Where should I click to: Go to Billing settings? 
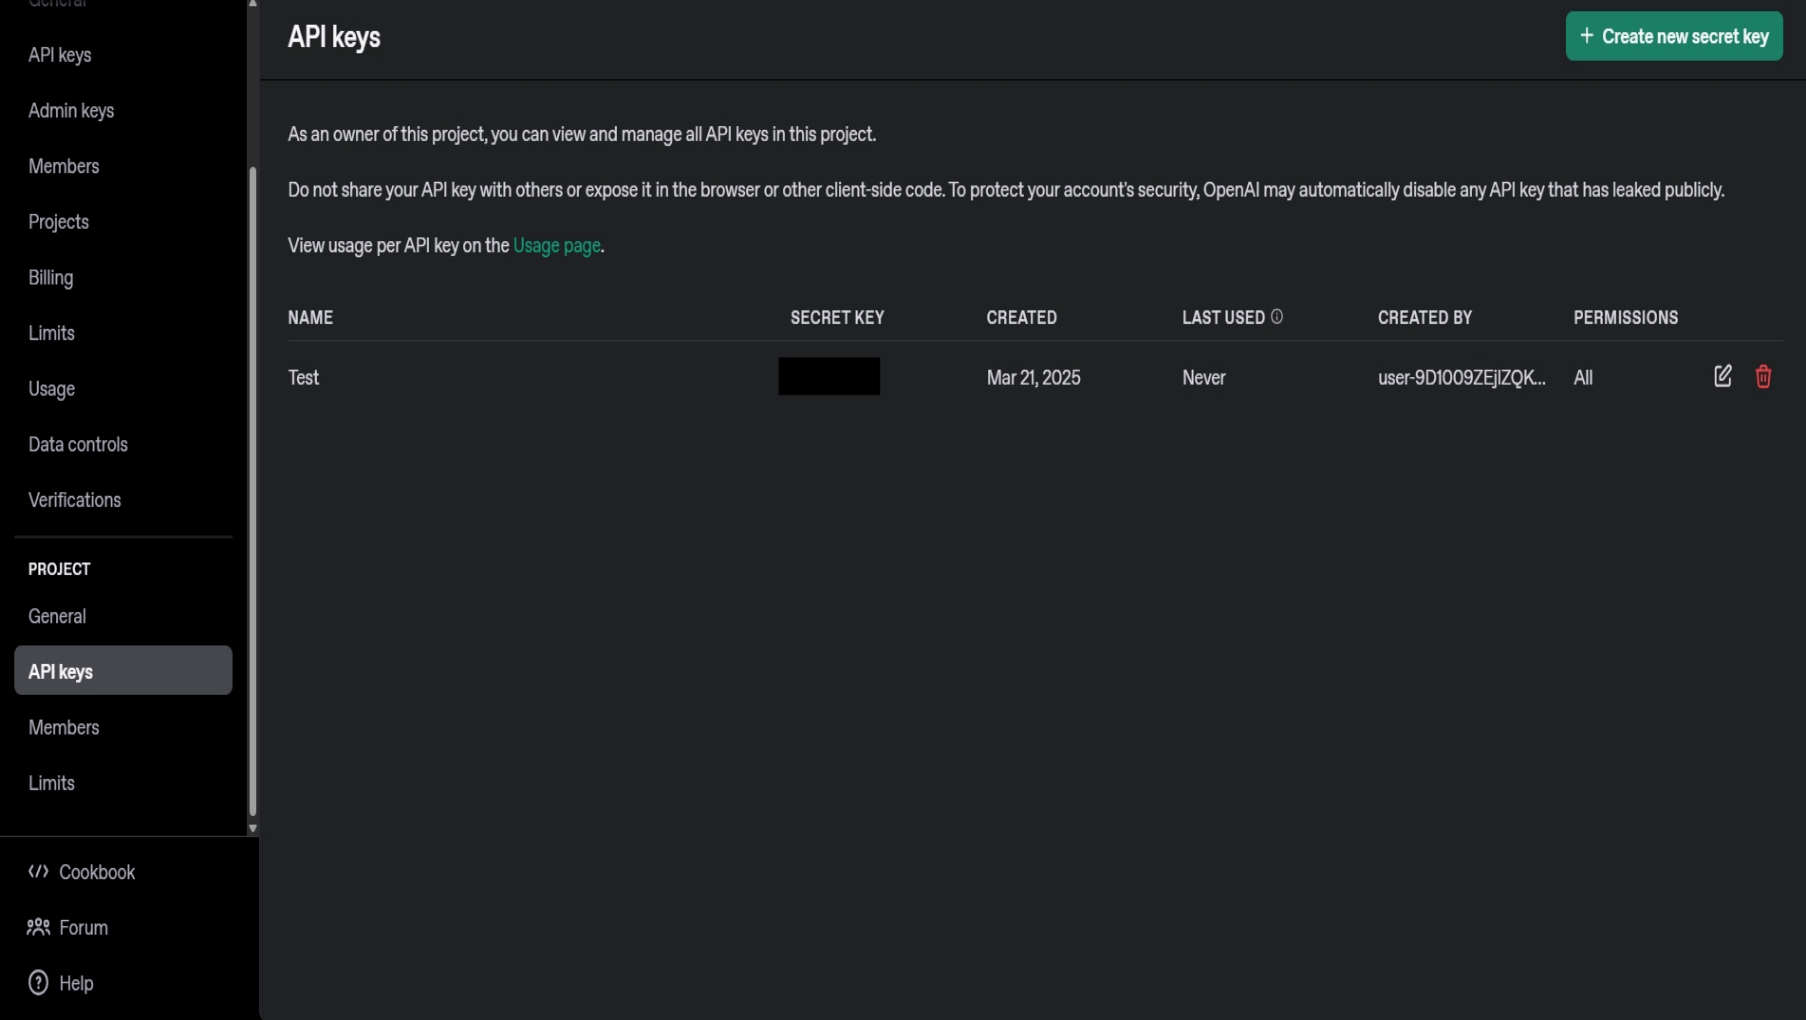click(50, 277)
